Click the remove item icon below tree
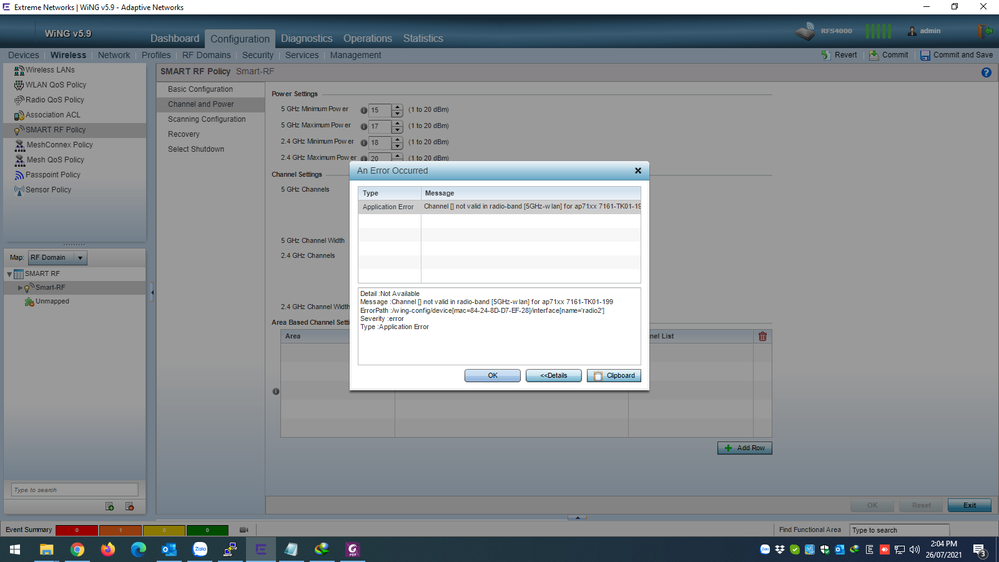The image size is (999, 562). [129, 507]
